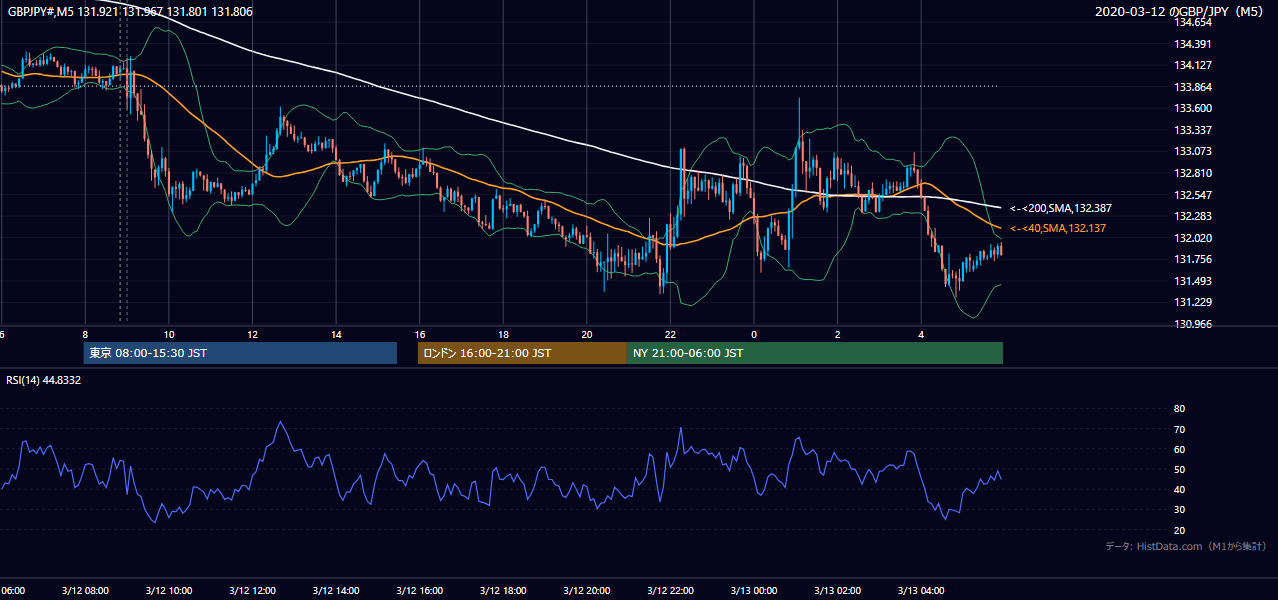Screen dimensions: 1278x600
Task: Click price axis label 134.391
Action: (1193, 44)
